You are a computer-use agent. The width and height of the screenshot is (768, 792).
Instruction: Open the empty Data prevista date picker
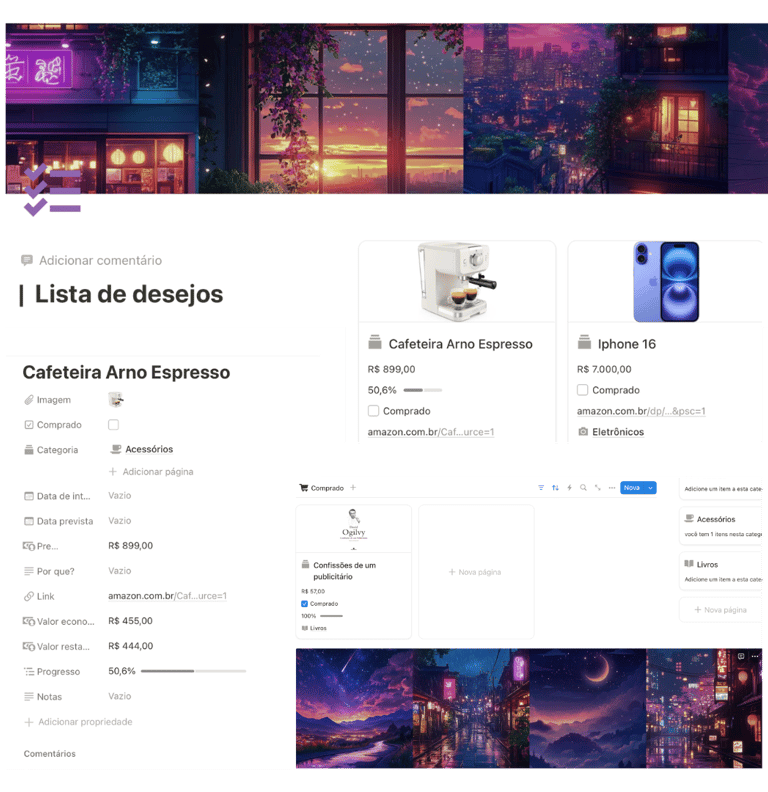coord(120,521)
